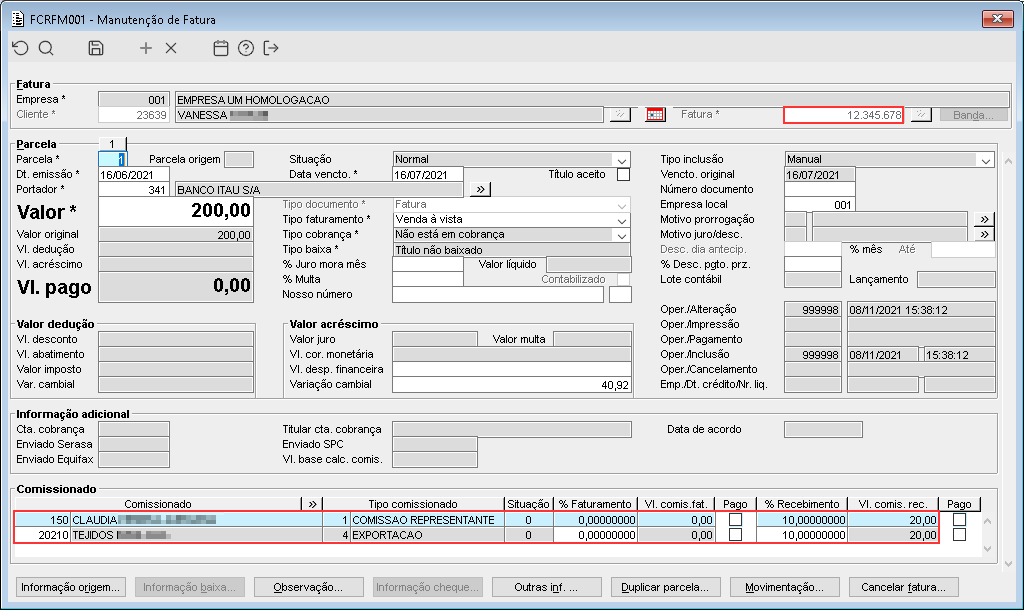Image resolution: width=1024 pixels, height=610 pixels.
Task: Click the Valor field showing 200,00
Action: pyautogui.click(x=176, y=211)
